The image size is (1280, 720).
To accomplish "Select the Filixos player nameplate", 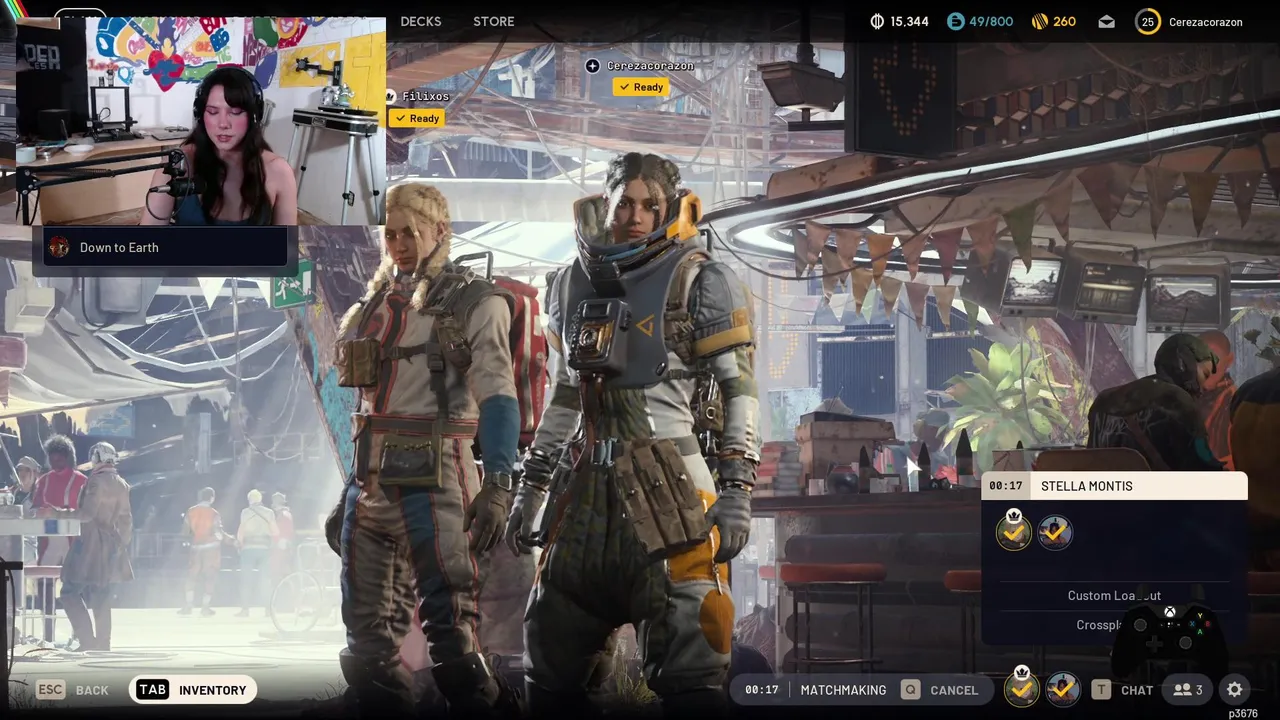I will click(x=425, y=96).
